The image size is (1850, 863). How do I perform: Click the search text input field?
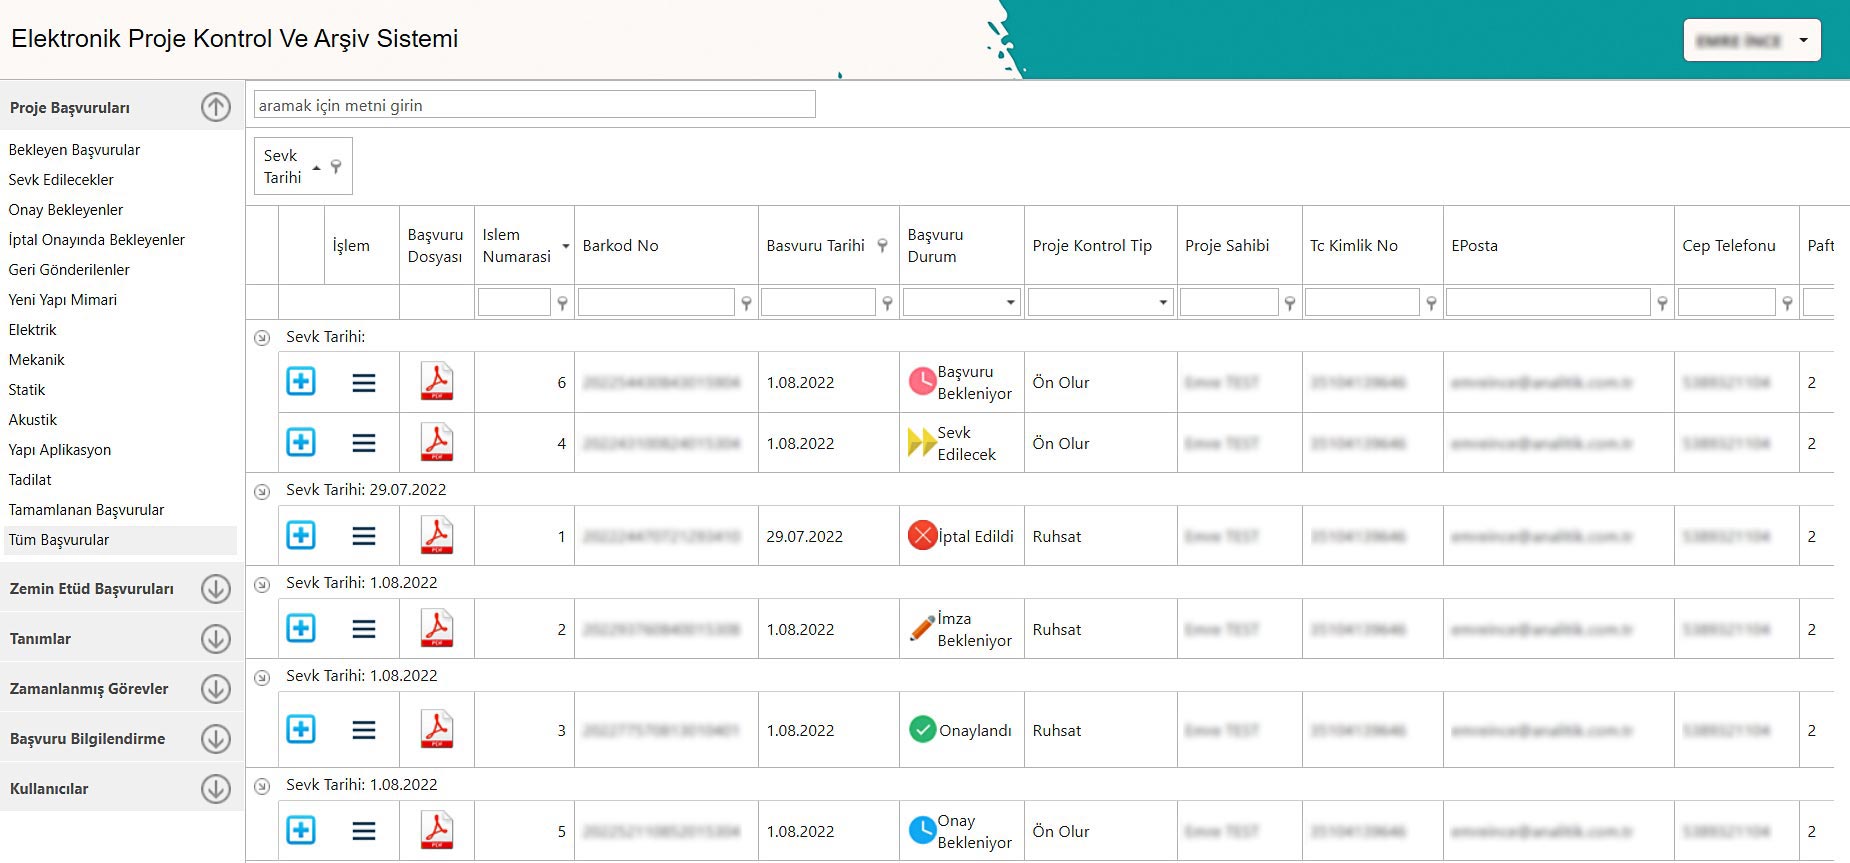(x=535, y=105)
